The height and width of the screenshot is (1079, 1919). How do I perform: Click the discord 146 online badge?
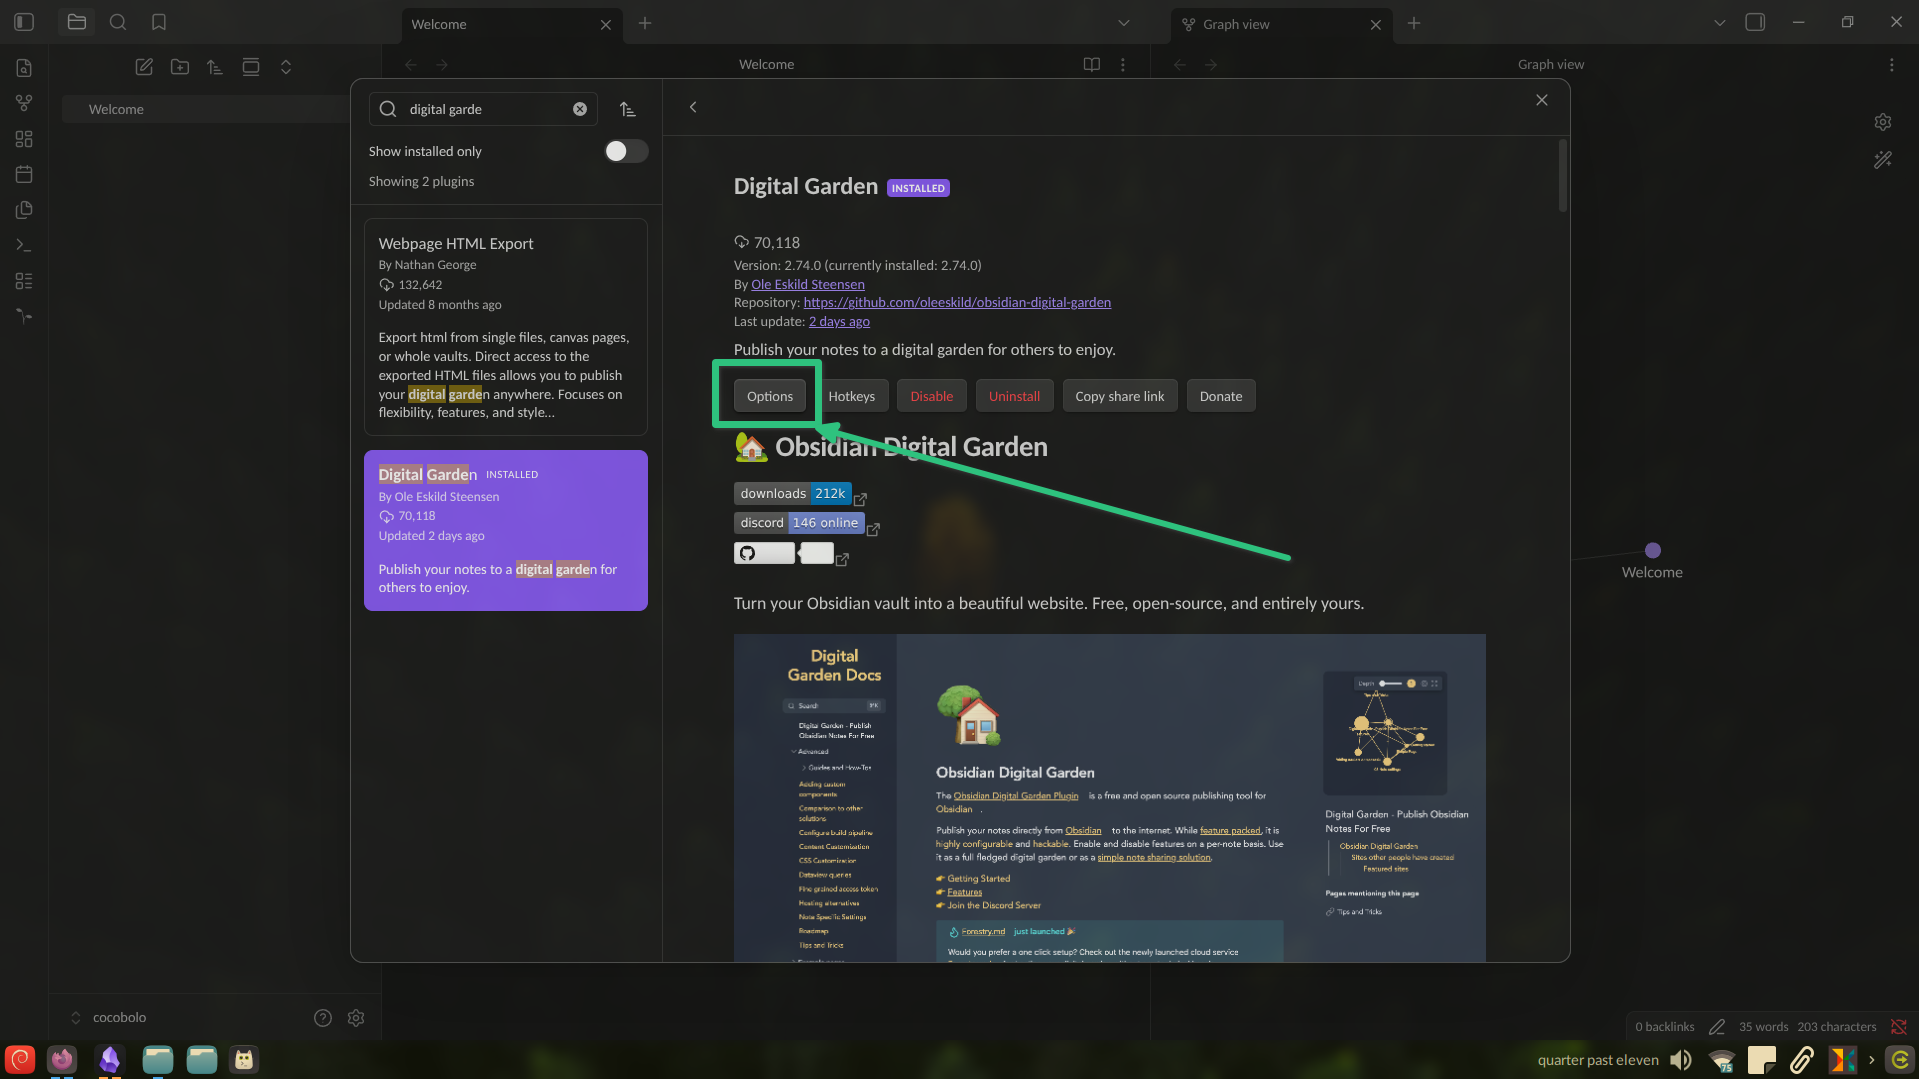pos(799,522)
